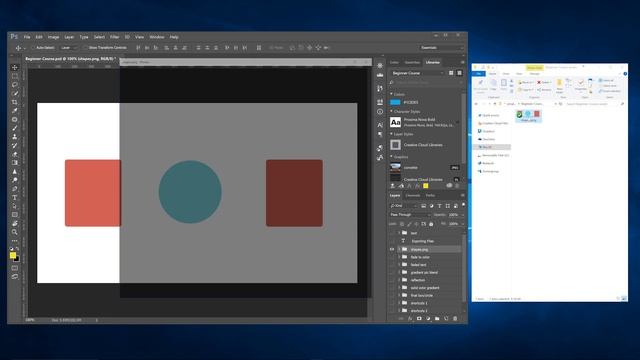Toggle type layer filter in Layers panel

440,206
